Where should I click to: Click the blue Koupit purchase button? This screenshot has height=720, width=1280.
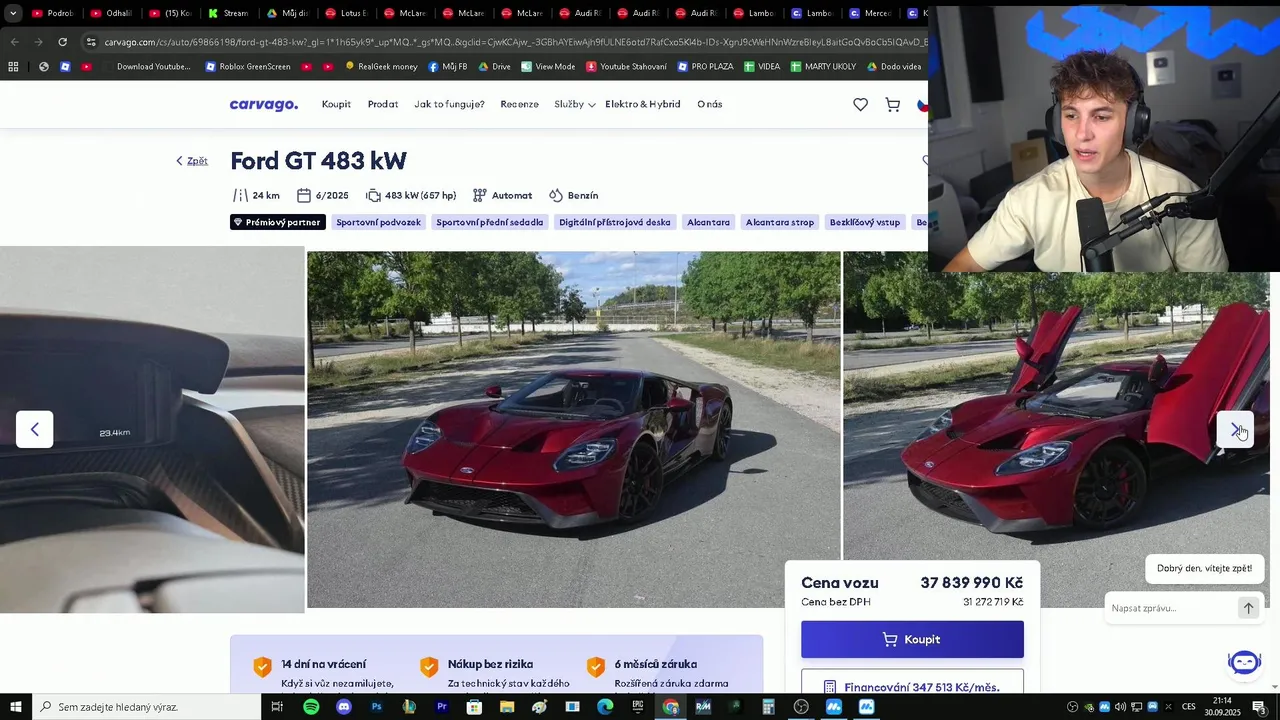(912, 639)
